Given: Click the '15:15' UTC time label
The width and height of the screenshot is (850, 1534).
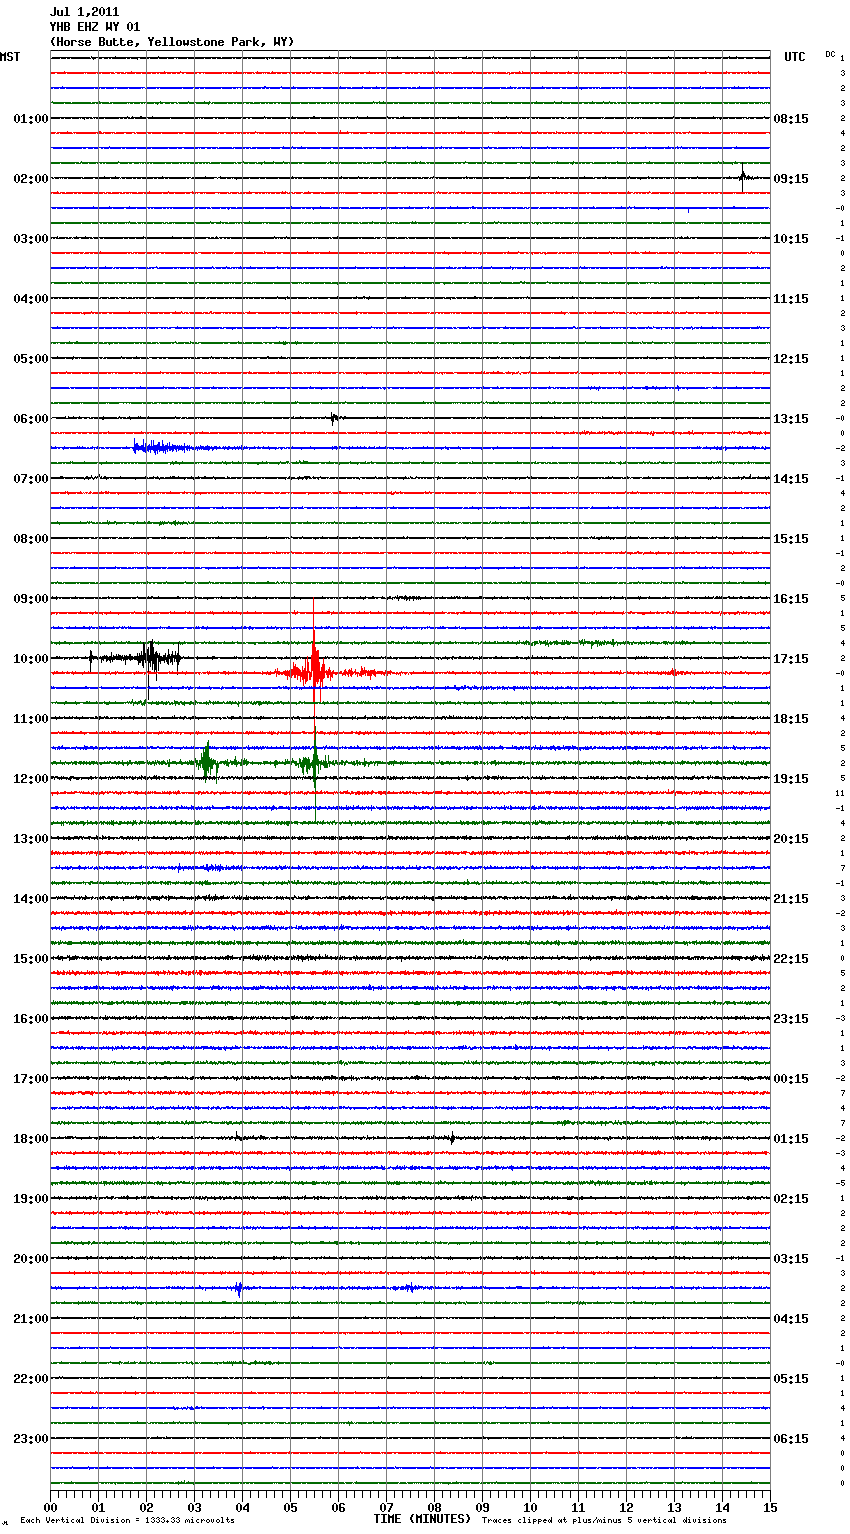Looking at the screenshot, I should click(x=791, y=539).
